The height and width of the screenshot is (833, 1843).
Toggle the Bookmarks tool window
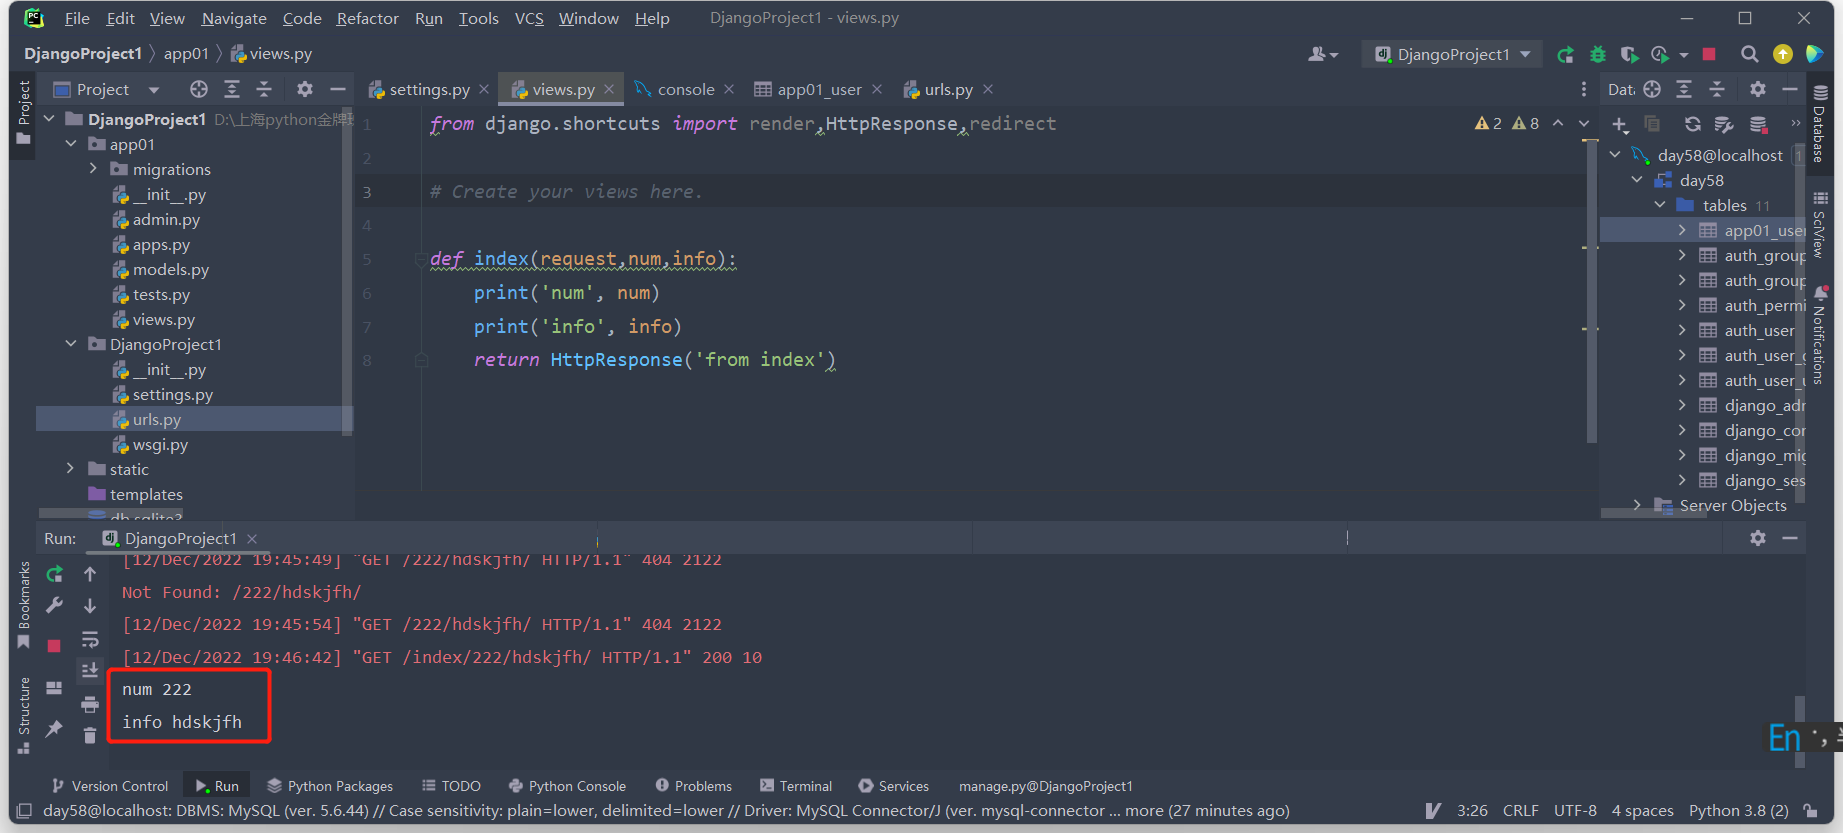click(24, 605)
